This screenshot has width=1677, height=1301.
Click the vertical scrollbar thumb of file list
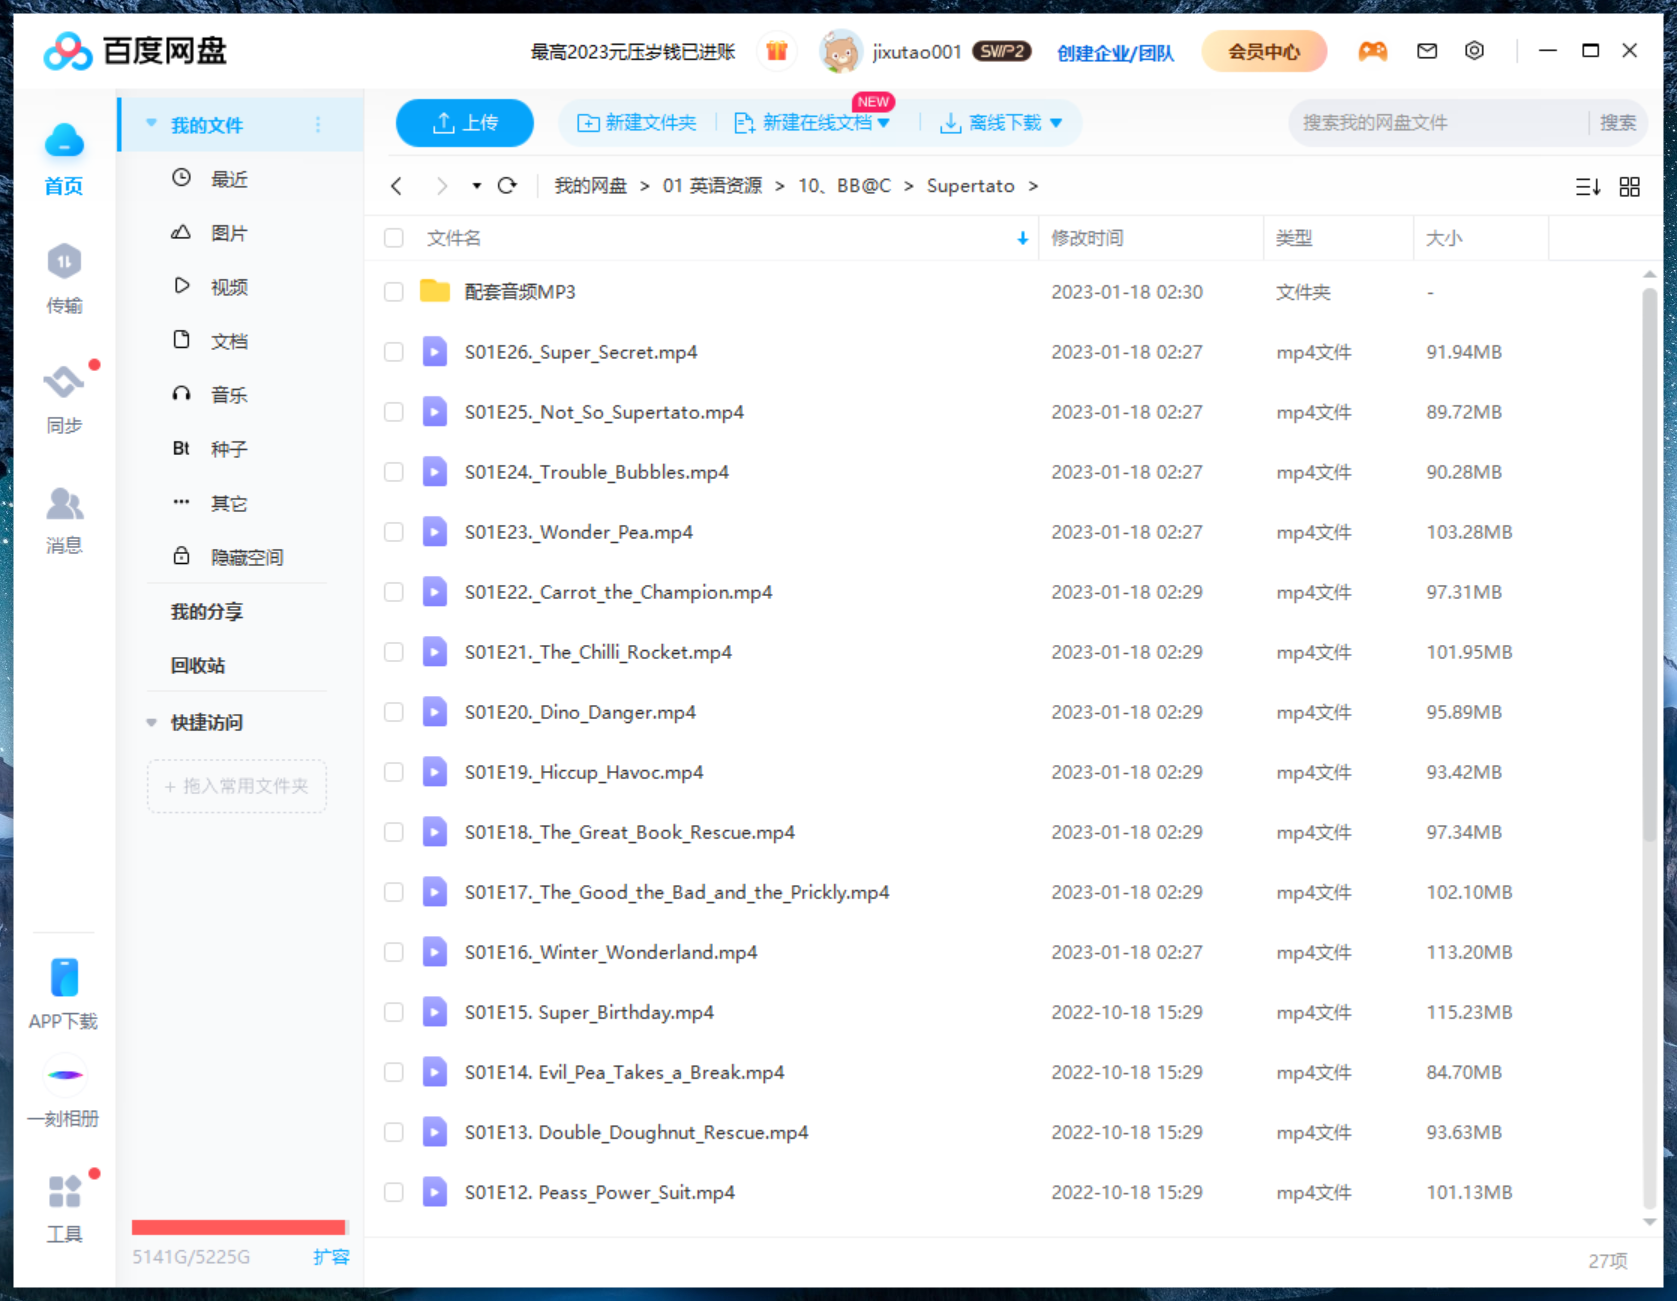(x=1650, y=565)
